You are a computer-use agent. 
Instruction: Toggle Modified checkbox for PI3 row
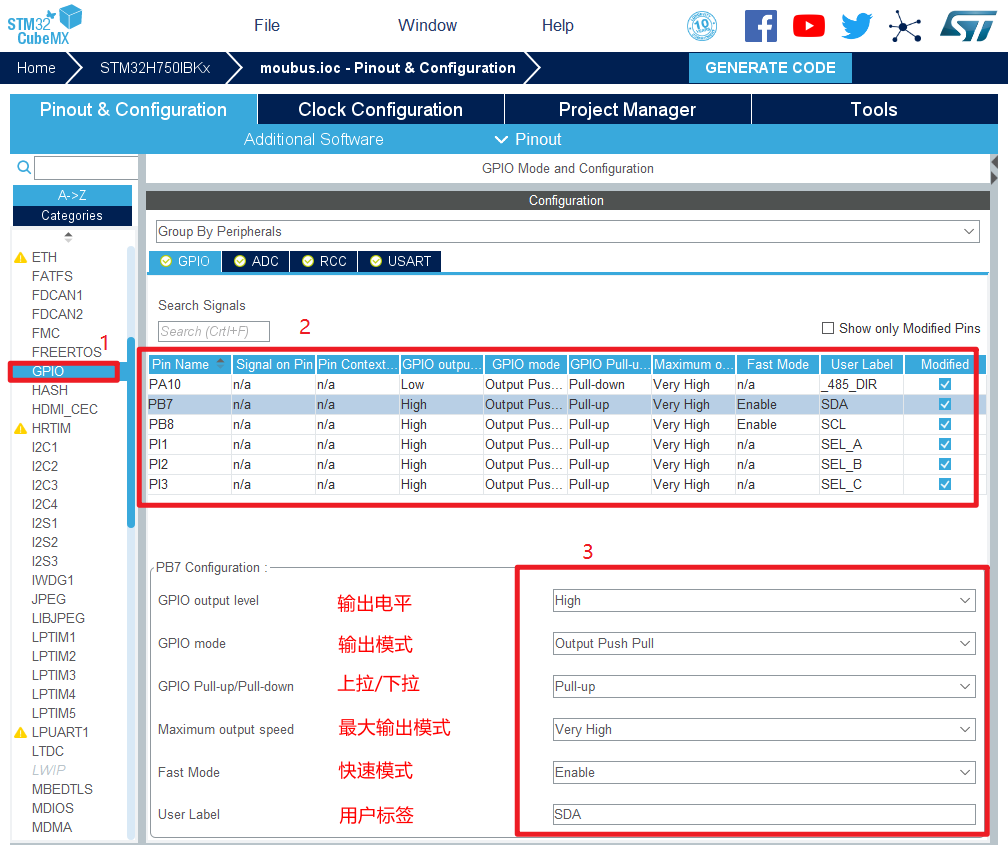tap(944, 484)
